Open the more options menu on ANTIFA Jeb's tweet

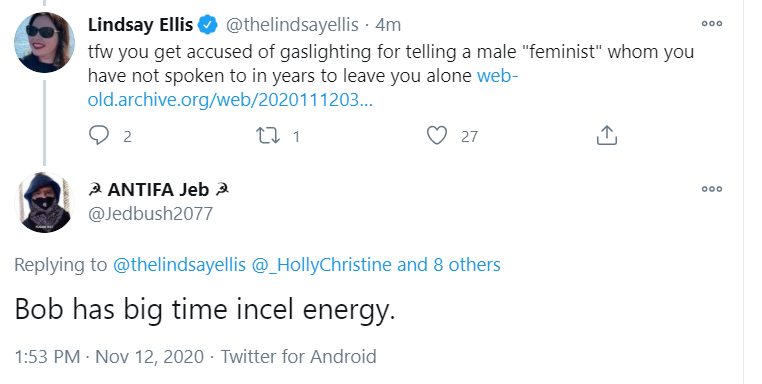point(711,189)
